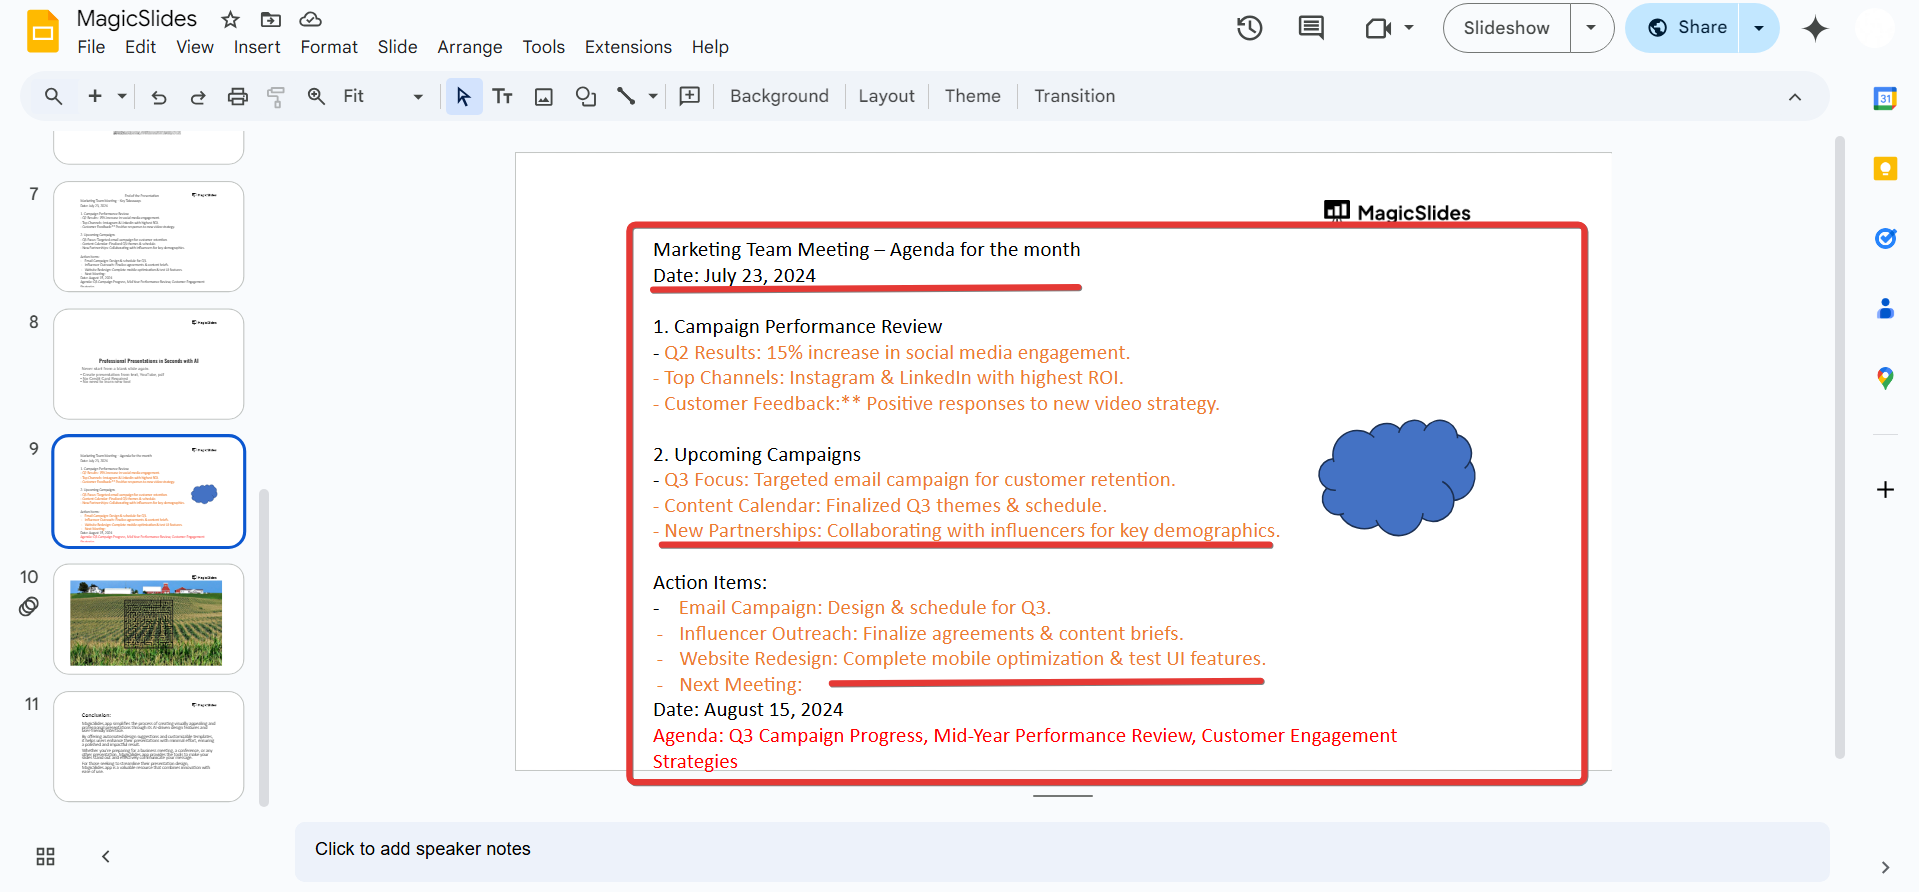Screen dimensions: 1919x892
Task: Open the Transition panel
Action: [1075, 96]
